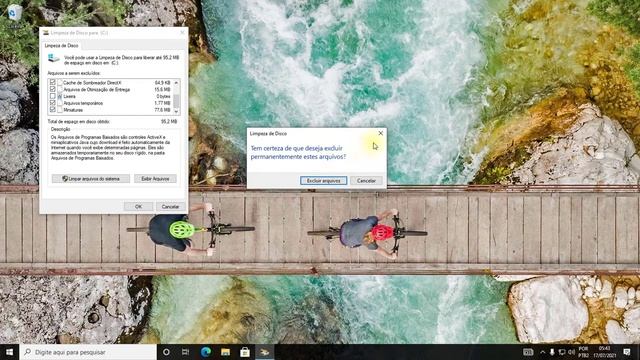Open Microsoft Store from the taskbar
Screen dimensions: 640x360
point(245,352)
